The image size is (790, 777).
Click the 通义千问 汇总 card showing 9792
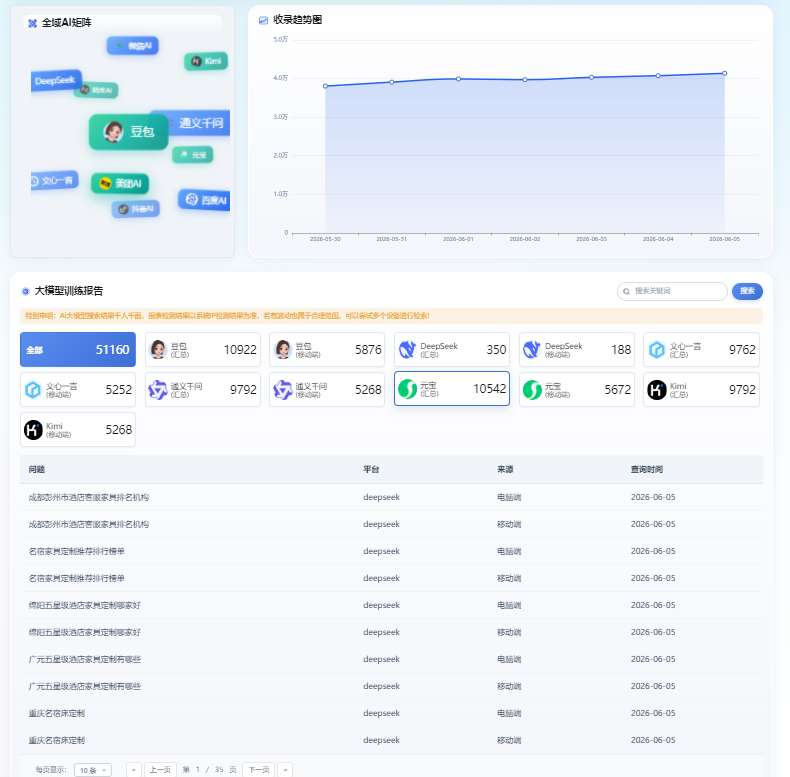203,390
